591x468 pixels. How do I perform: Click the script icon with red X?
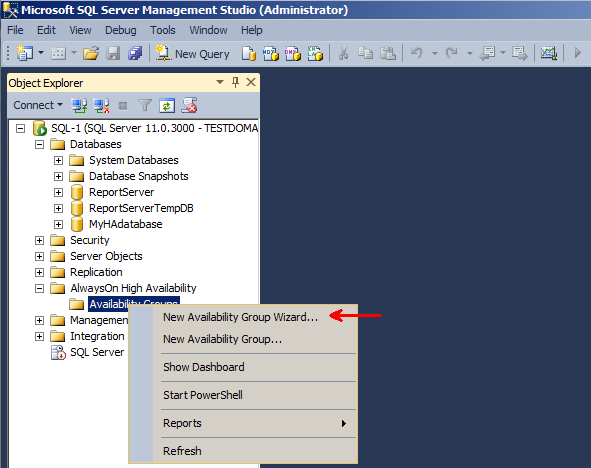[189, 105]
